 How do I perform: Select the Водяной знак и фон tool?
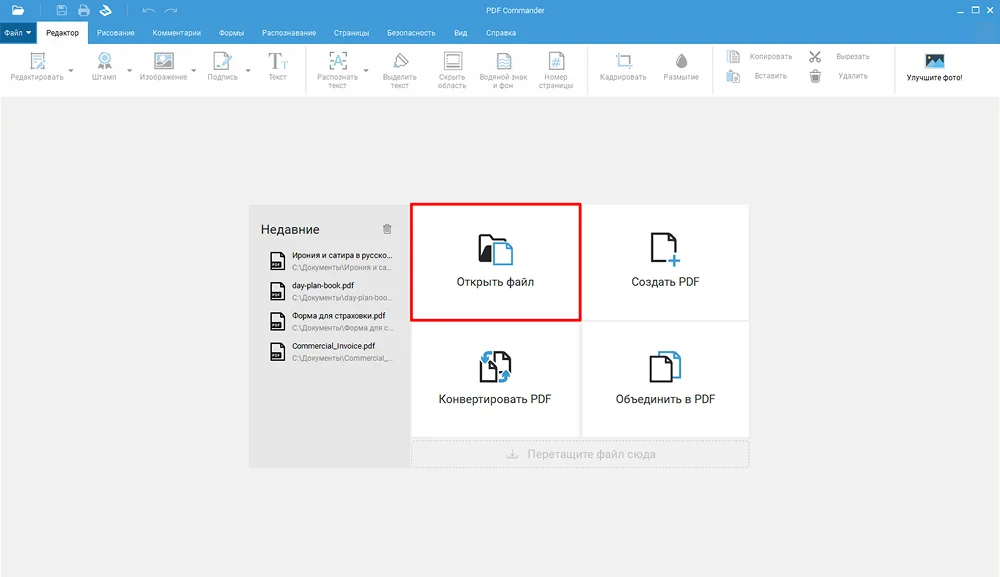(503, 70)
